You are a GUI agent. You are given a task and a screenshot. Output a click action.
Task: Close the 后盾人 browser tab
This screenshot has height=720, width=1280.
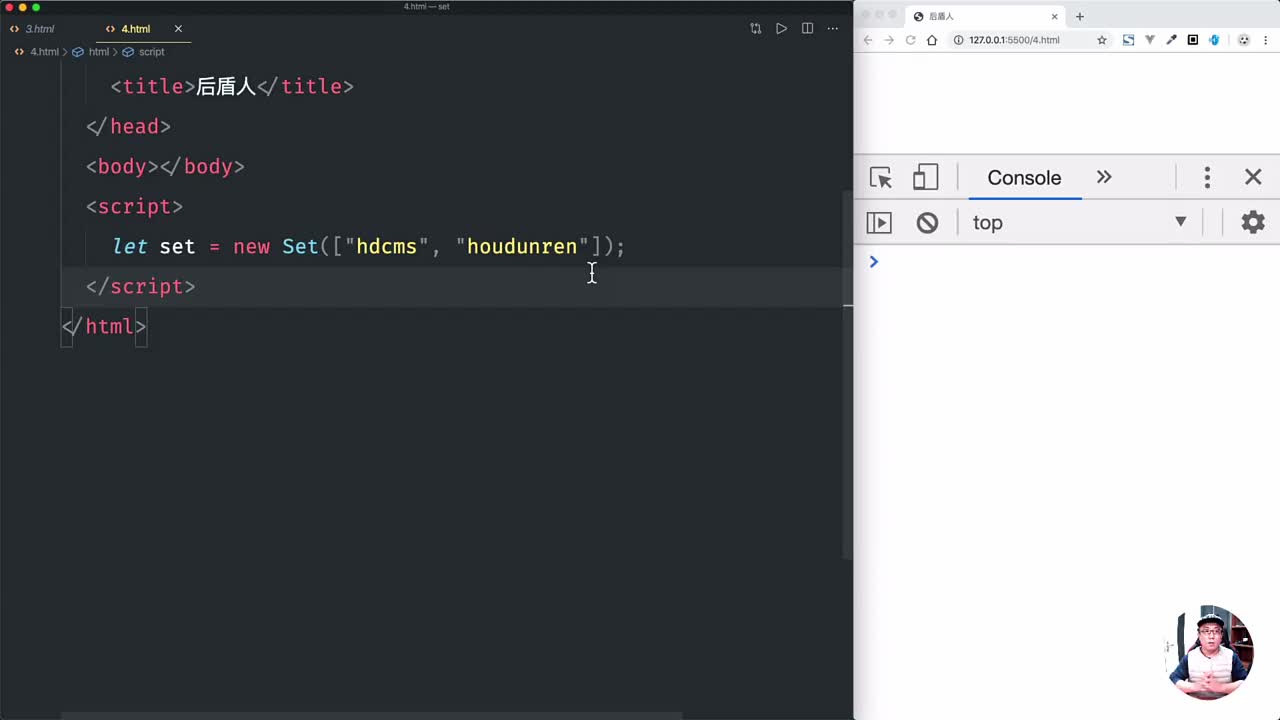pos(1054,16)
